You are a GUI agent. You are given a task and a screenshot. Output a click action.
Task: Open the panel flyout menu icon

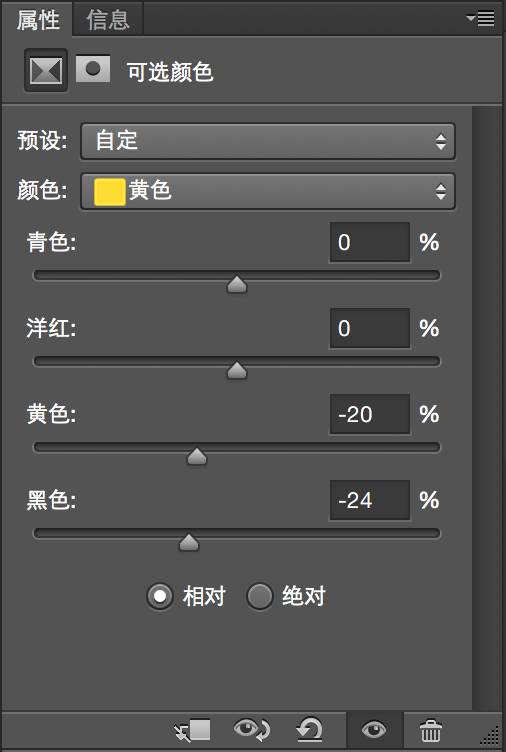pos(481,19)
